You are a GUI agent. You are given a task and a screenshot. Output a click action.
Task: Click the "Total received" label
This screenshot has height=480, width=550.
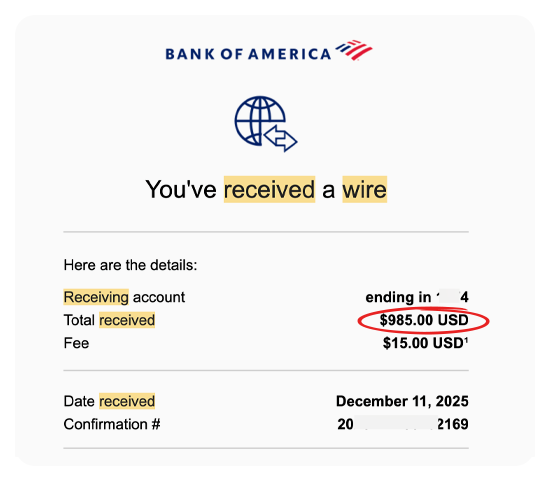coord(109,320)
